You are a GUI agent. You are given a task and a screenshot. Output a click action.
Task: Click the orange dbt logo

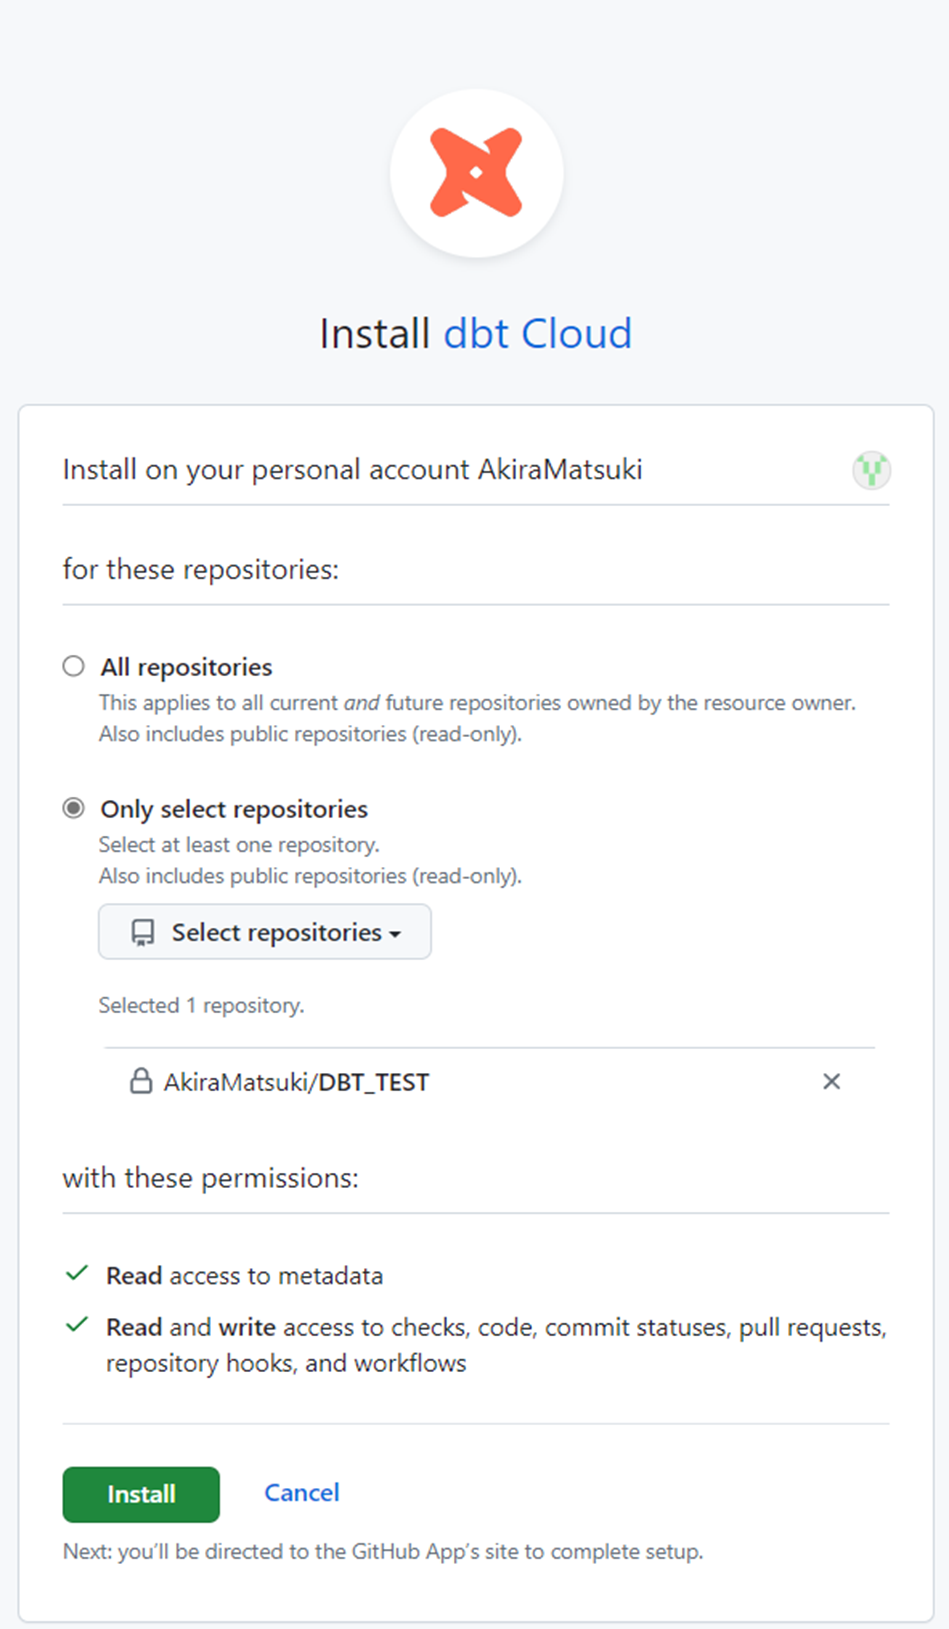click(x=476, y=173)
